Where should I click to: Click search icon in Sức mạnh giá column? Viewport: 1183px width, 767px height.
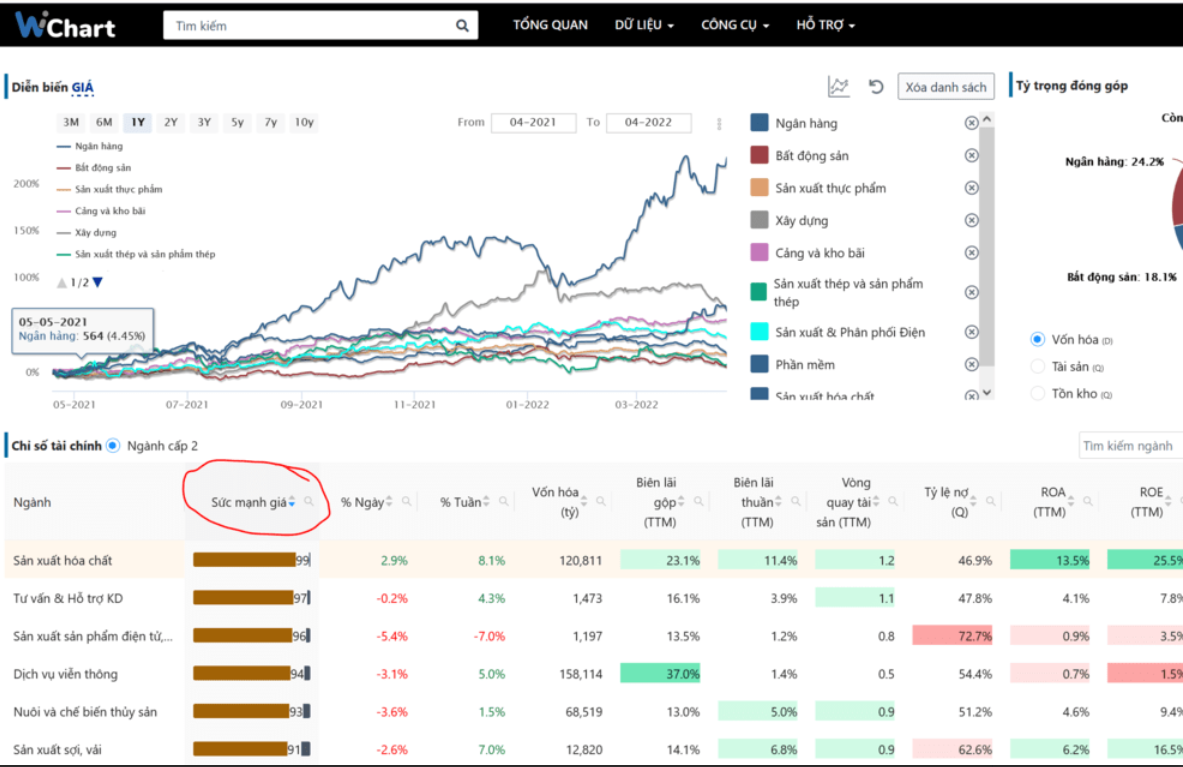(x=309, y=502)
